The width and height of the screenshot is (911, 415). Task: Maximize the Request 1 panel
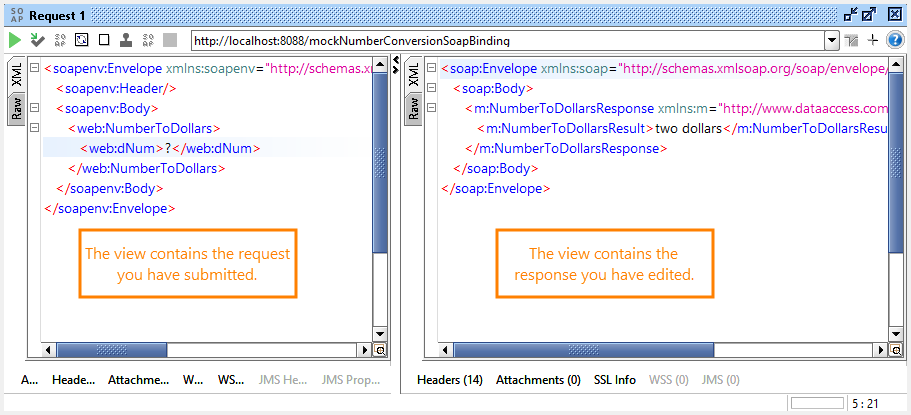[870, 15]
